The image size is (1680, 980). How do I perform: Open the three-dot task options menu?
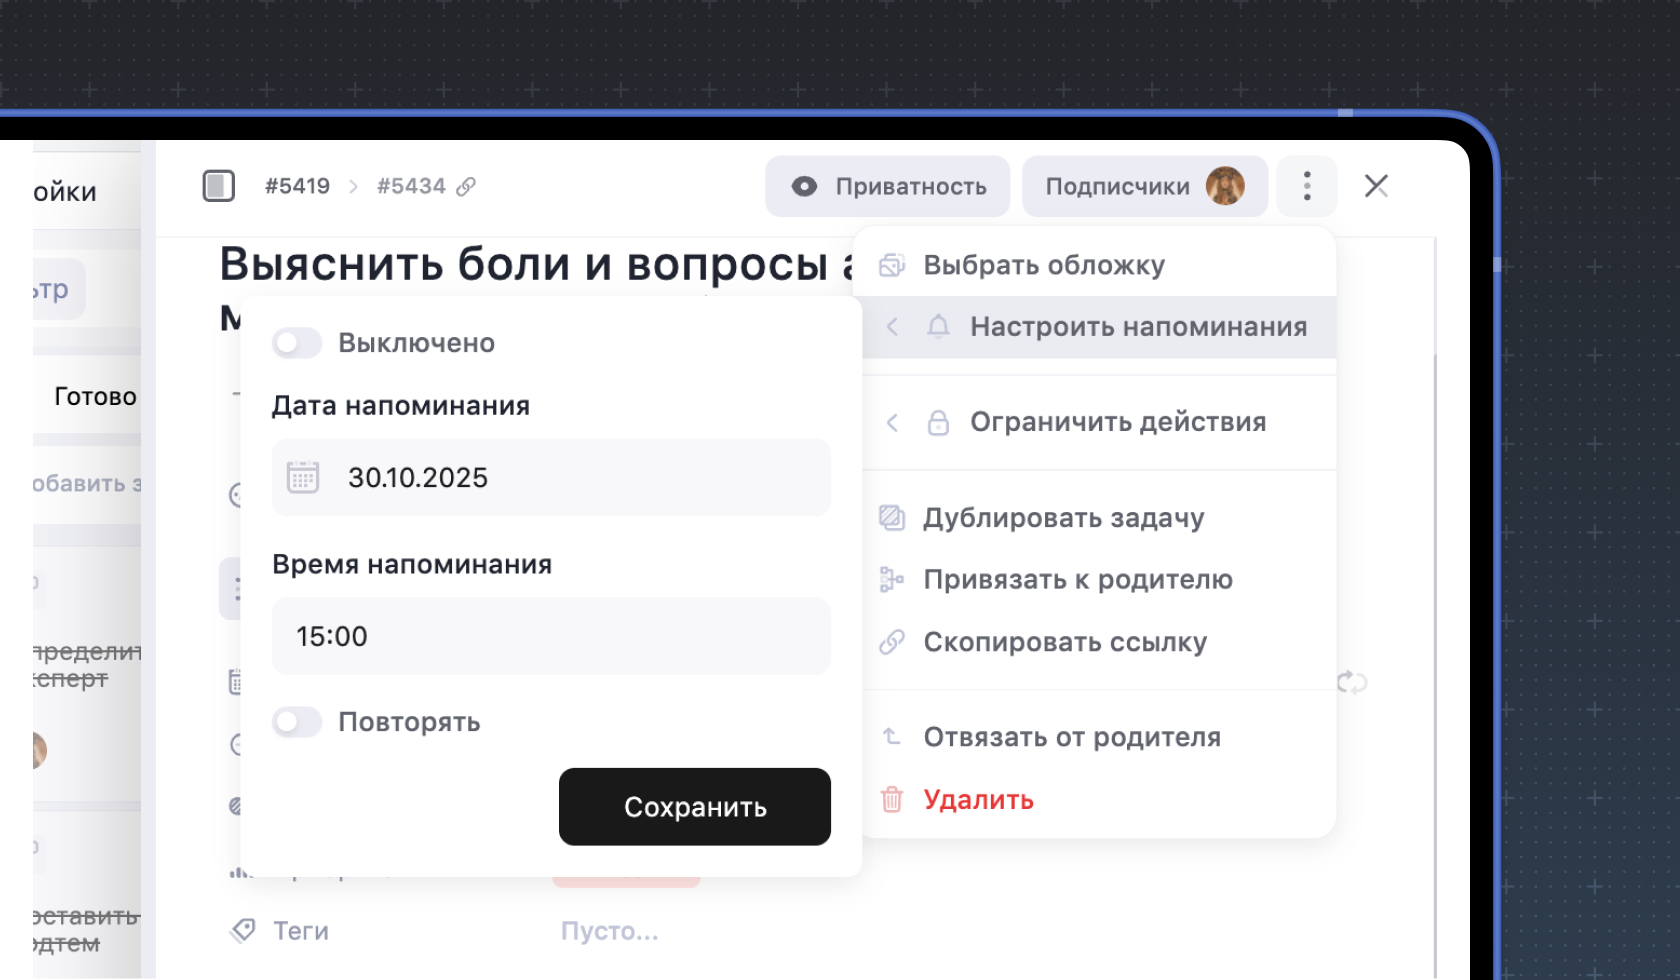[x=1306, y=186]
